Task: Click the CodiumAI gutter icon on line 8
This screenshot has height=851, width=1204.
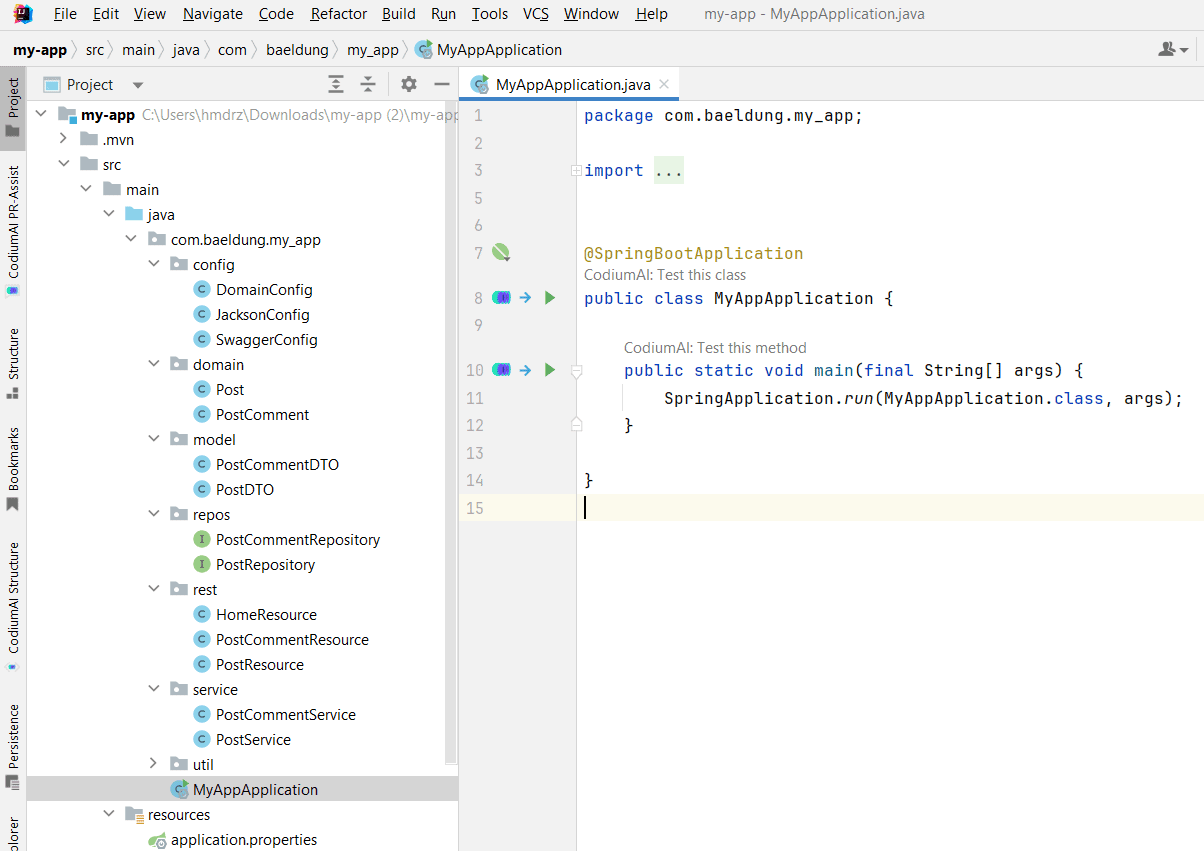Action: [x=502, y=298]
